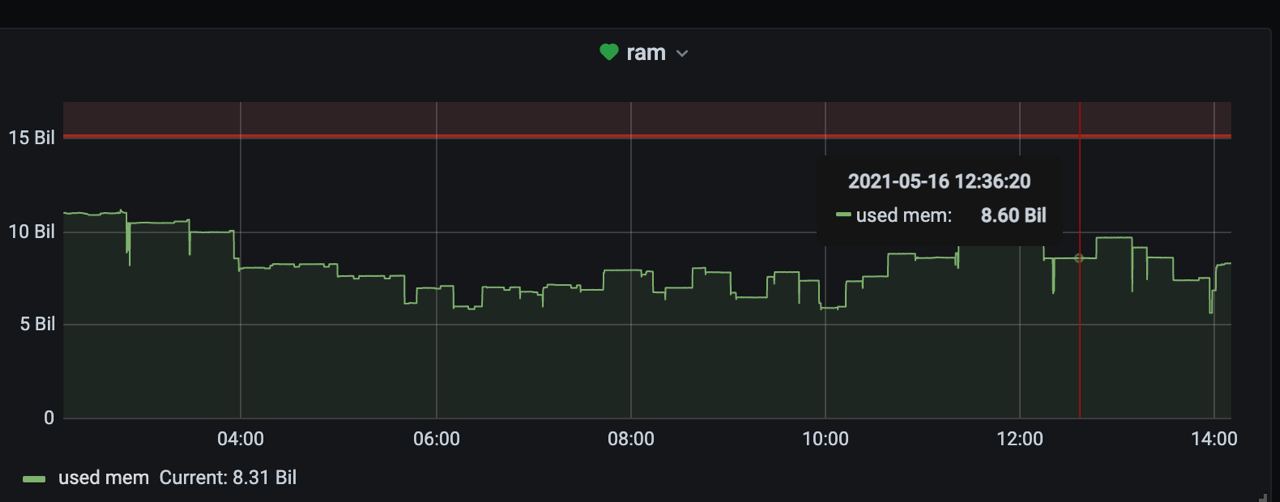Click the red alert threshold line at 15 Bil
The width and height of the screenshot is (1280, 502).
[x=647, y=136]
